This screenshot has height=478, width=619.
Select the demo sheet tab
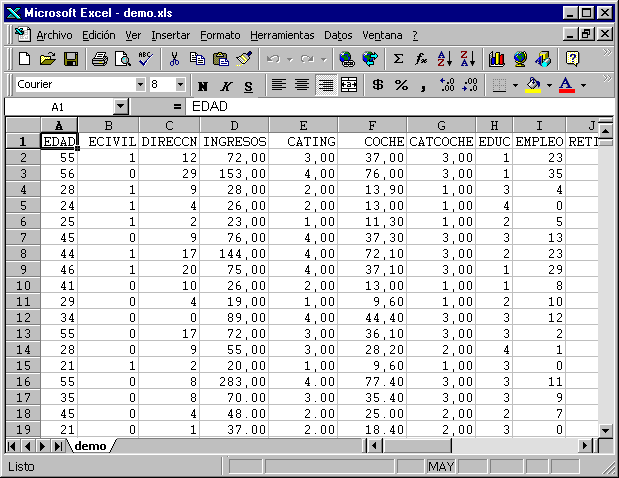[x=90, y=445]
